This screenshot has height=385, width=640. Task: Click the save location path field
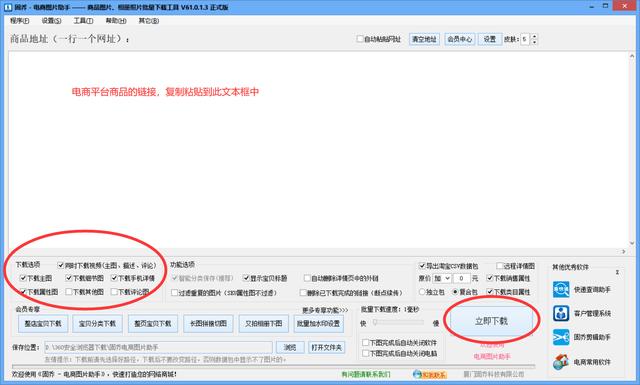click(x=158, y=347)
